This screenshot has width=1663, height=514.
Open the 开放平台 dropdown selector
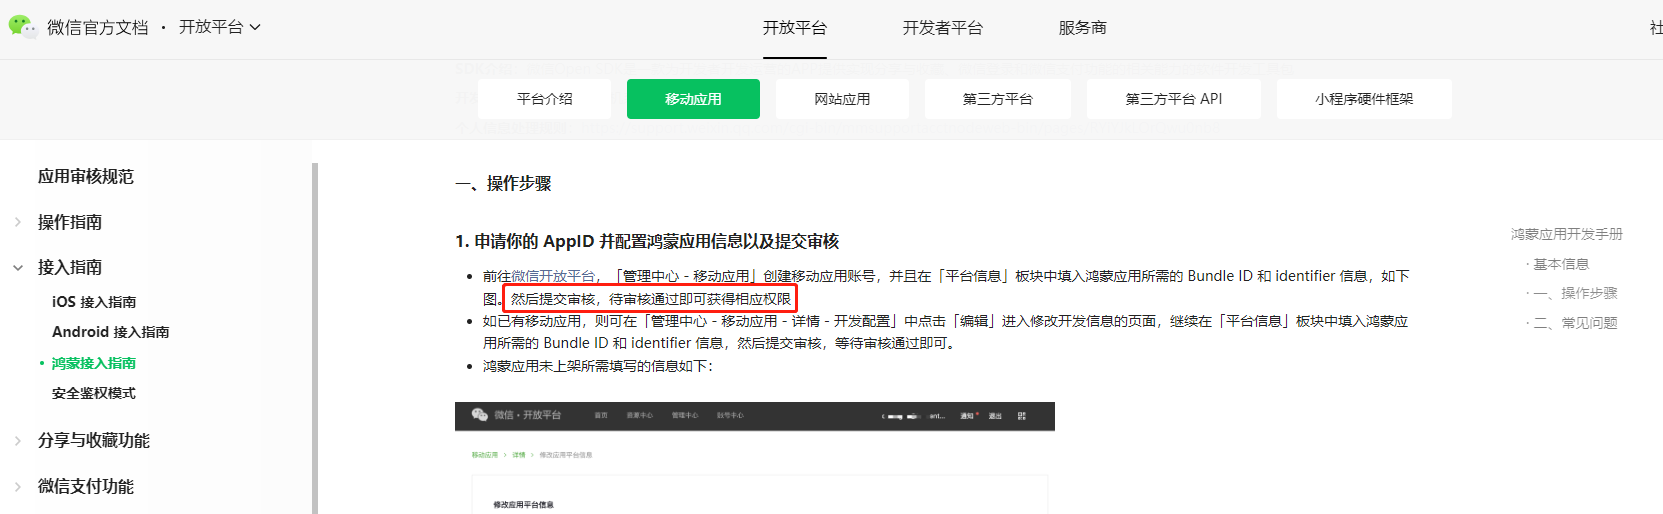219,27
